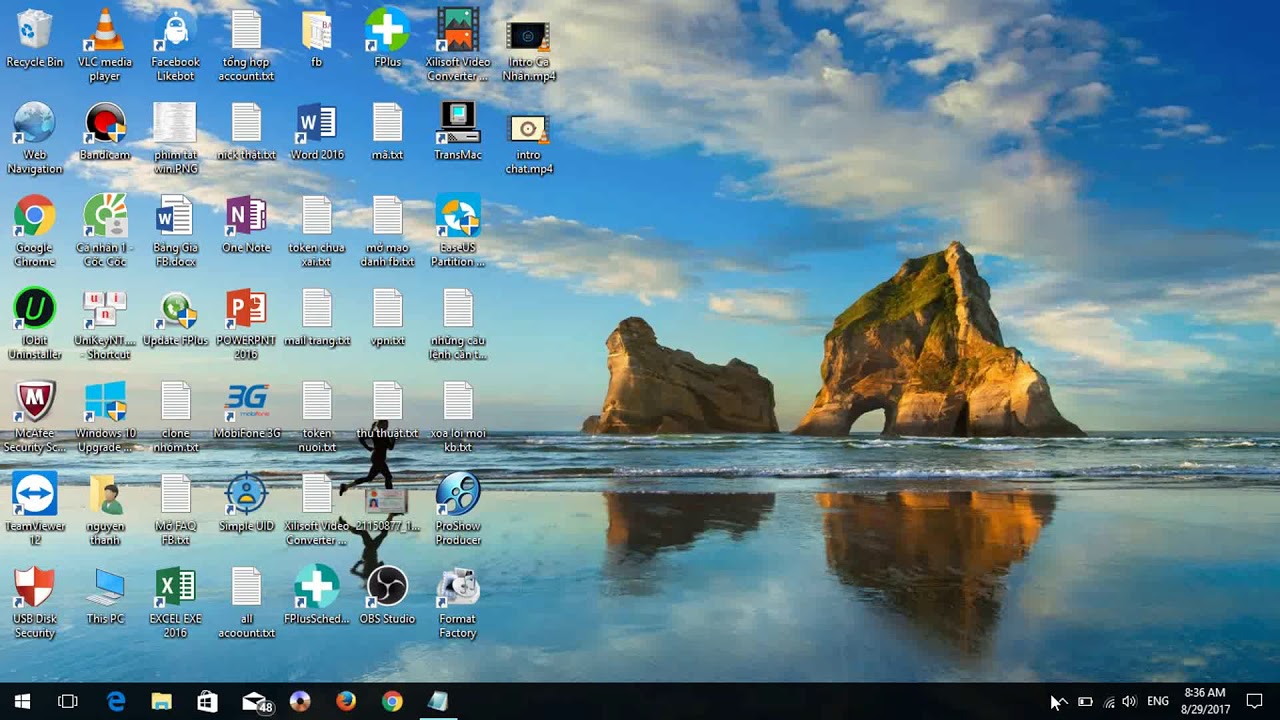Select the fb folder on desktop
The height and width of the screenshot is (720, 1280).
pyautogui.click(x=317, y=38)
